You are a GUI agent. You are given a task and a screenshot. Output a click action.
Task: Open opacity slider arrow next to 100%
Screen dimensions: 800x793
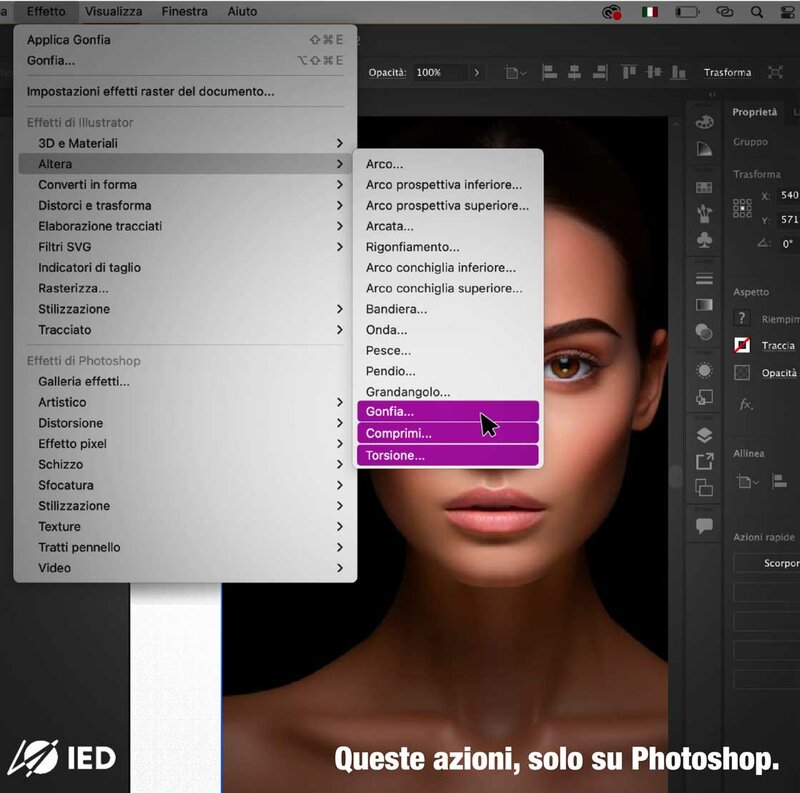pos(477,72)
